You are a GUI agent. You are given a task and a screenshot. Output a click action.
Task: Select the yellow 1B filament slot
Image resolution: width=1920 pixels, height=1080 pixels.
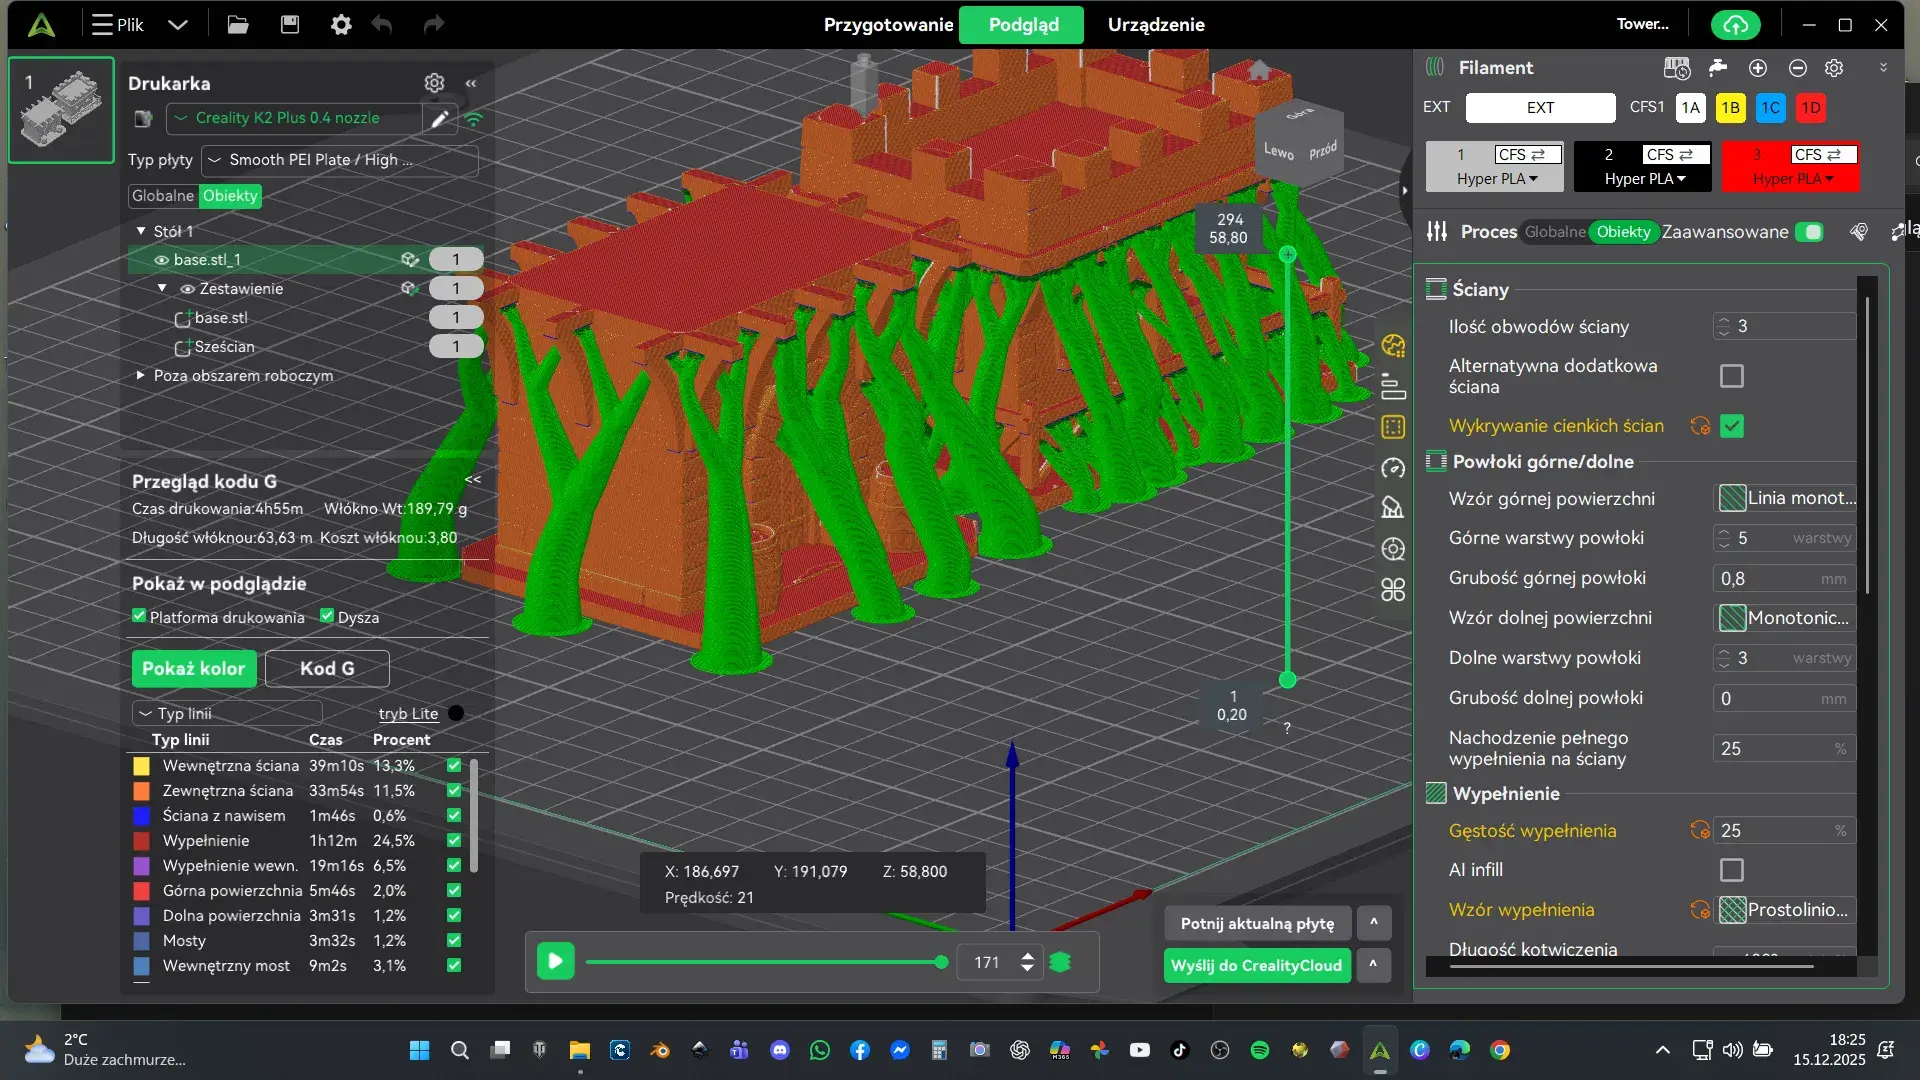click(x=1730, y=108)
